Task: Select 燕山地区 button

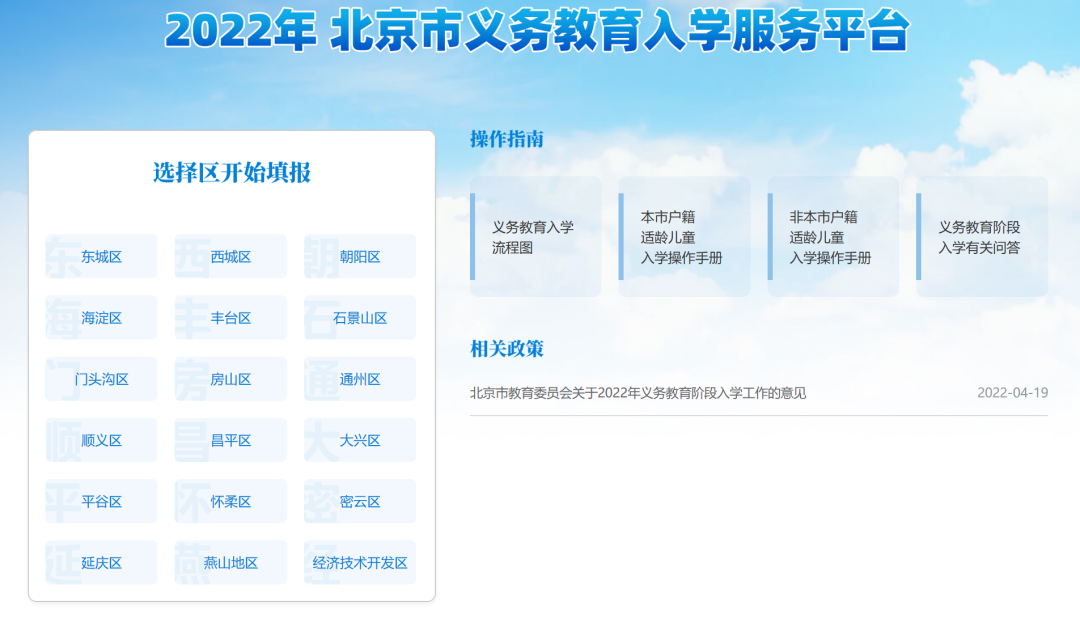Action: tap(231, 563)
